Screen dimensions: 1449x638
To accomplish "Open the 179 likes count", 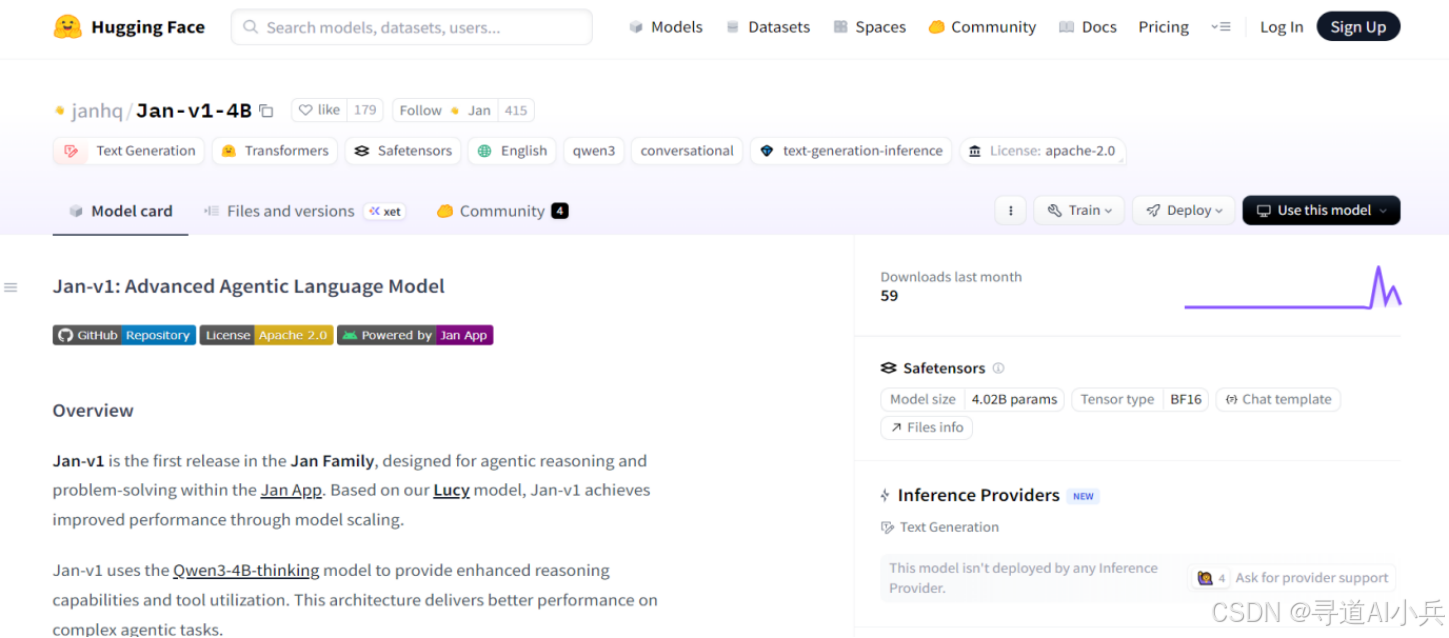I will tap(365, 111).
